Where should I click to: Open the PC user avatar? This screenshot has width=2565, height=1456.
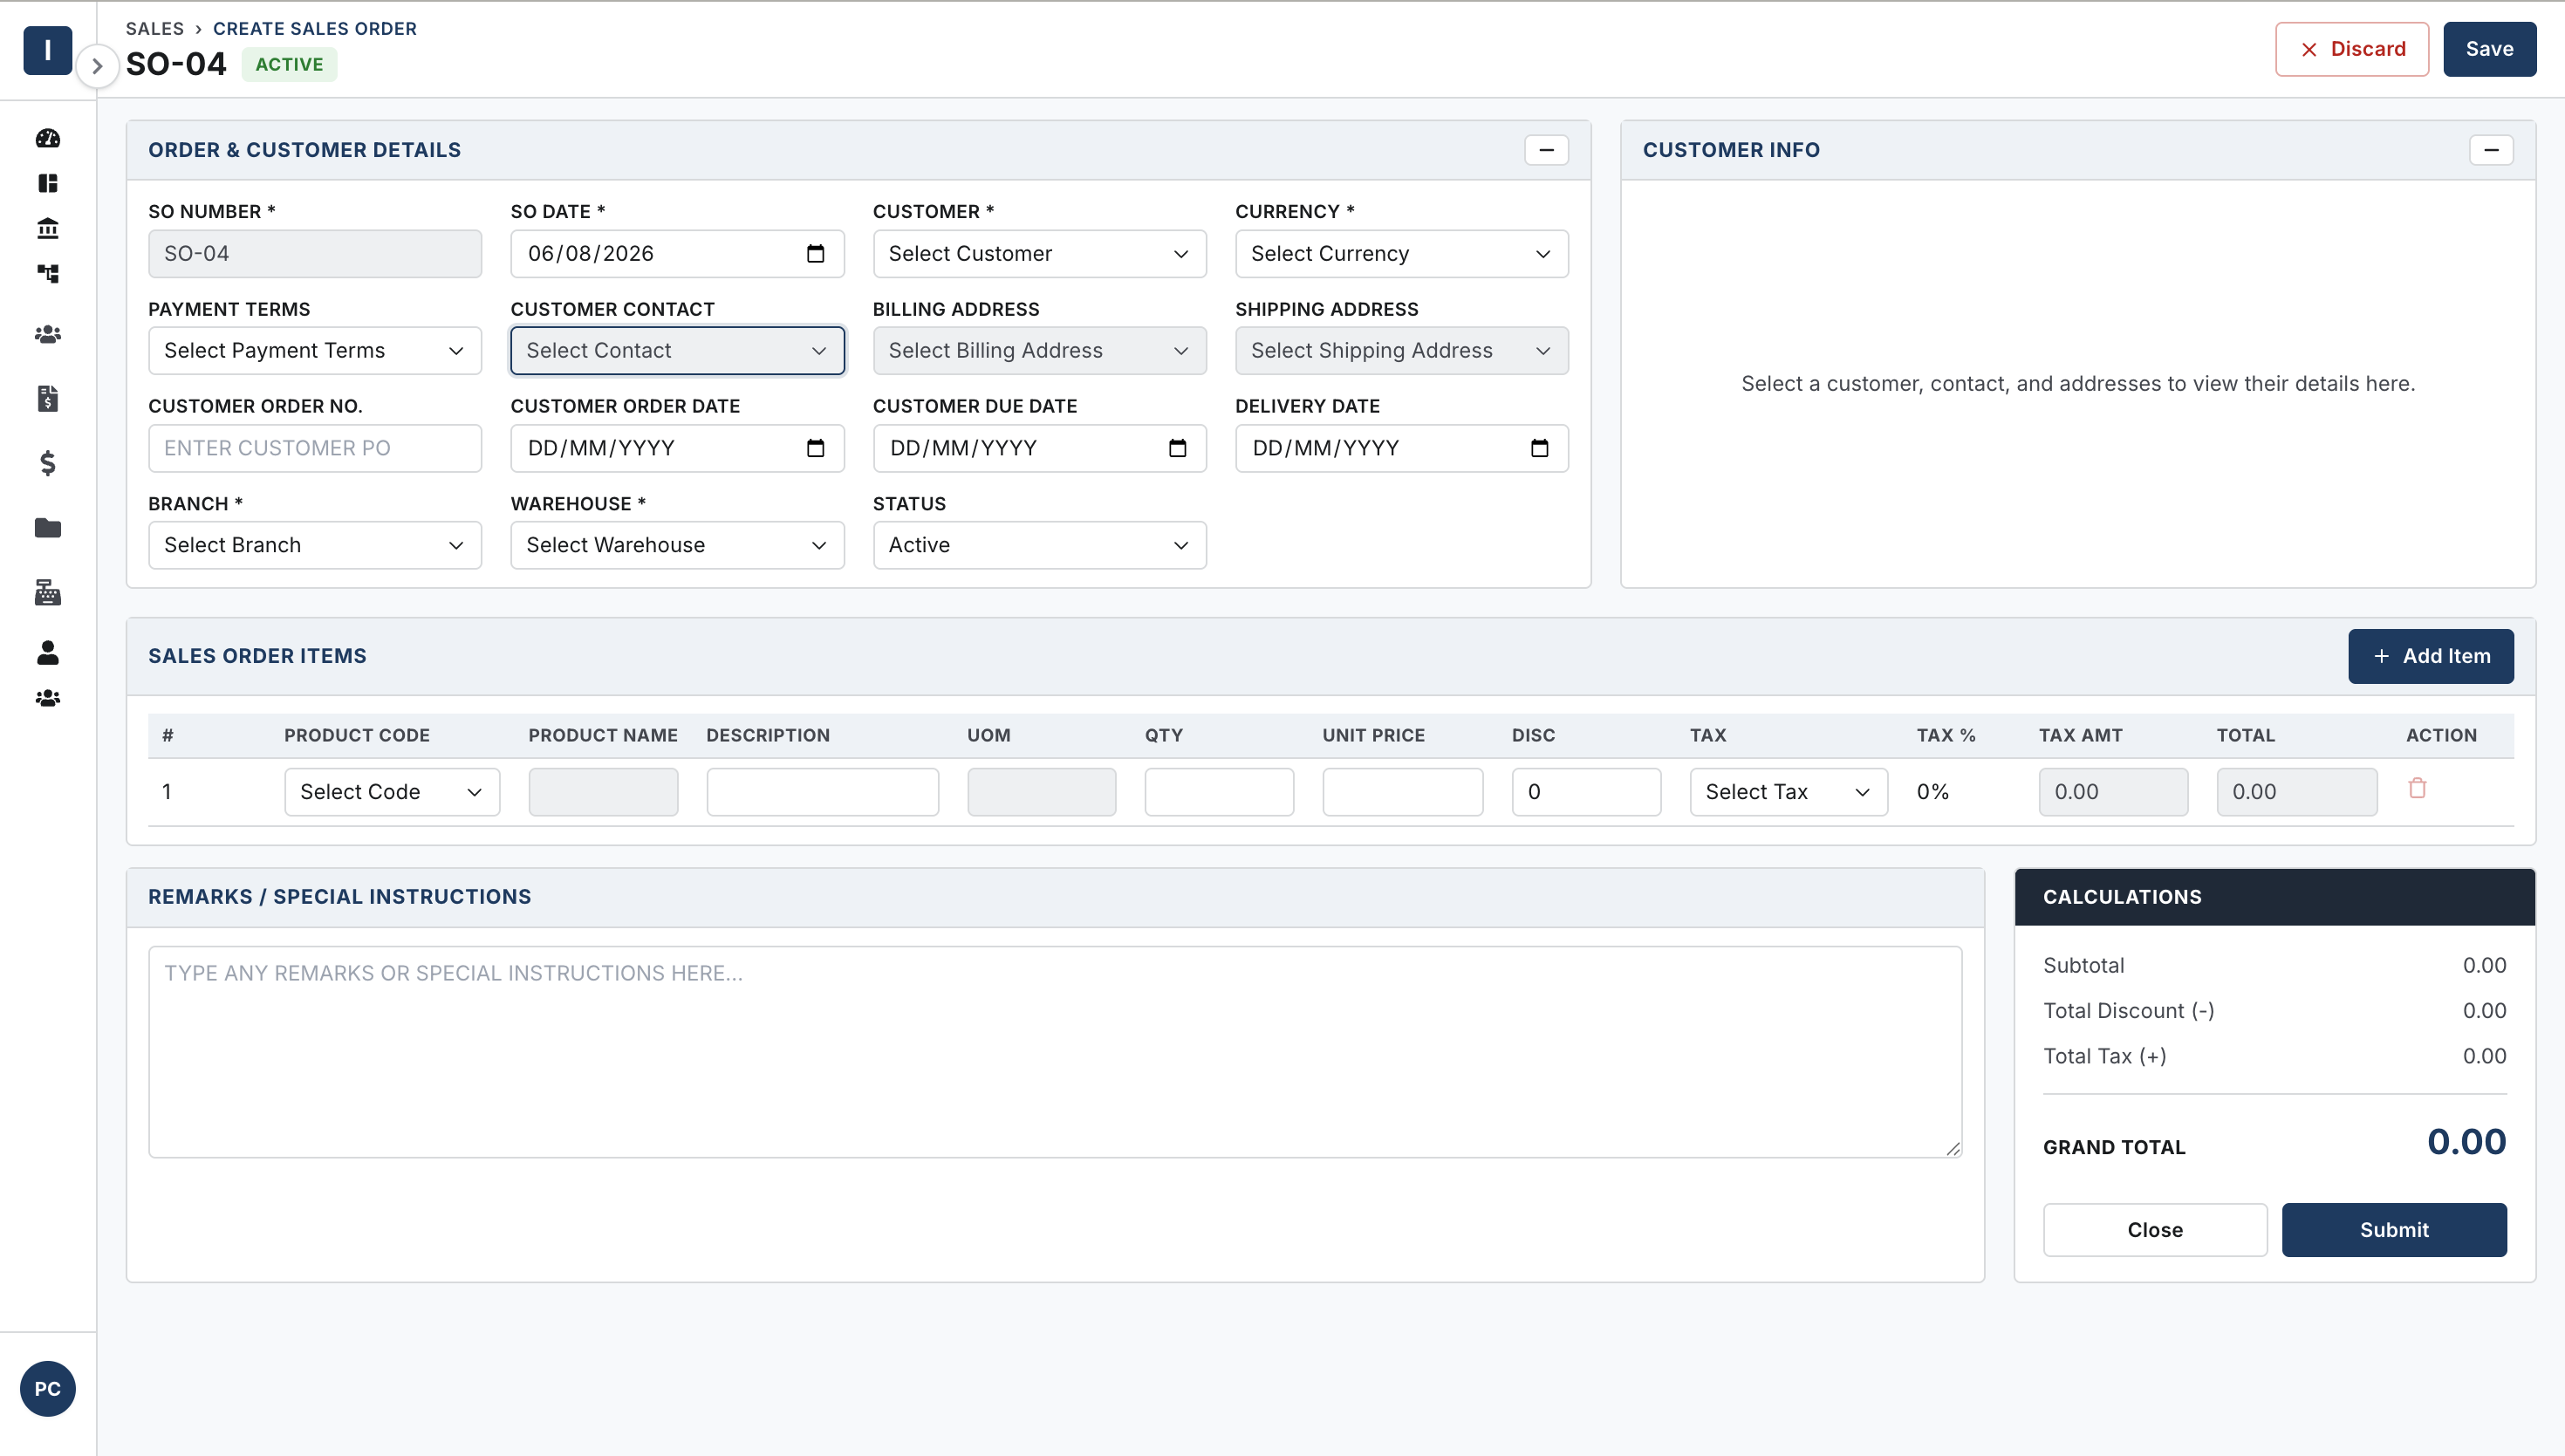pyautogui.click(x=47, y=1388)
